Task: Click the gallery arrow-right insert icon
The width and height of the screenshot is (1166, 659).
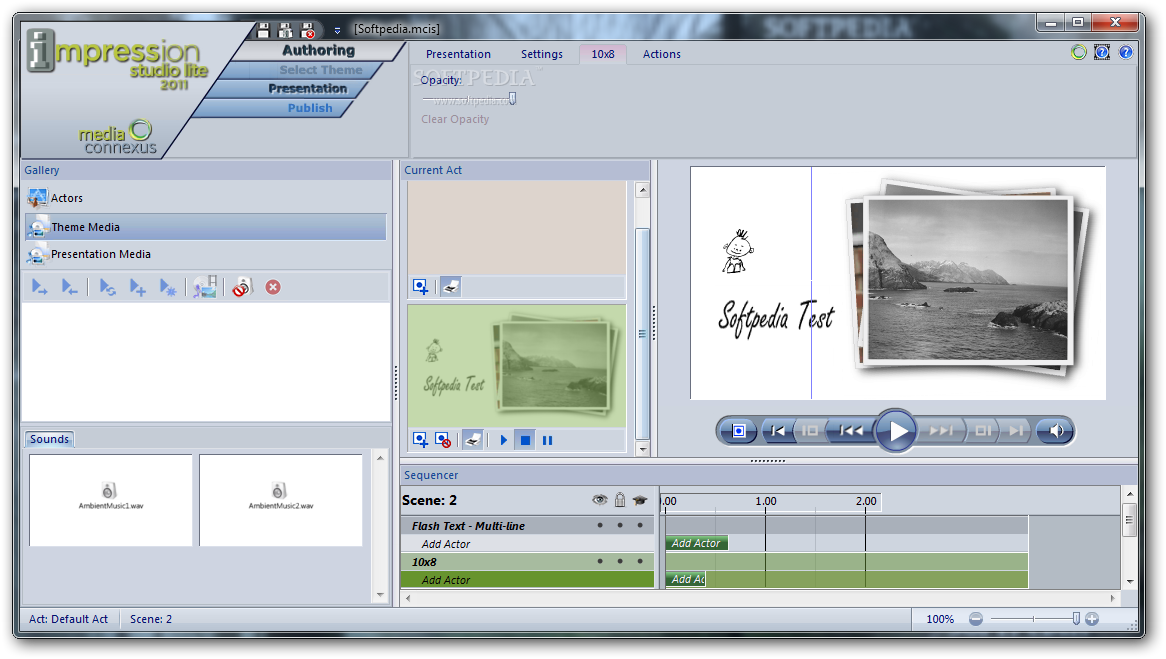Action: (x=39, y=287)
